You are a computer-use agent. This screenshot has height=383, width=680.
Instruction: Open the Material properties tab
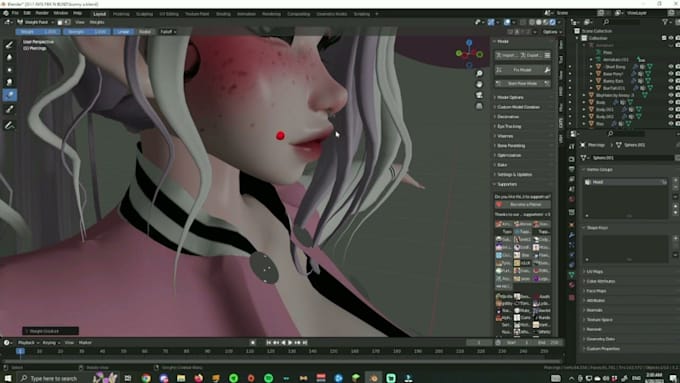click(572, 285)
